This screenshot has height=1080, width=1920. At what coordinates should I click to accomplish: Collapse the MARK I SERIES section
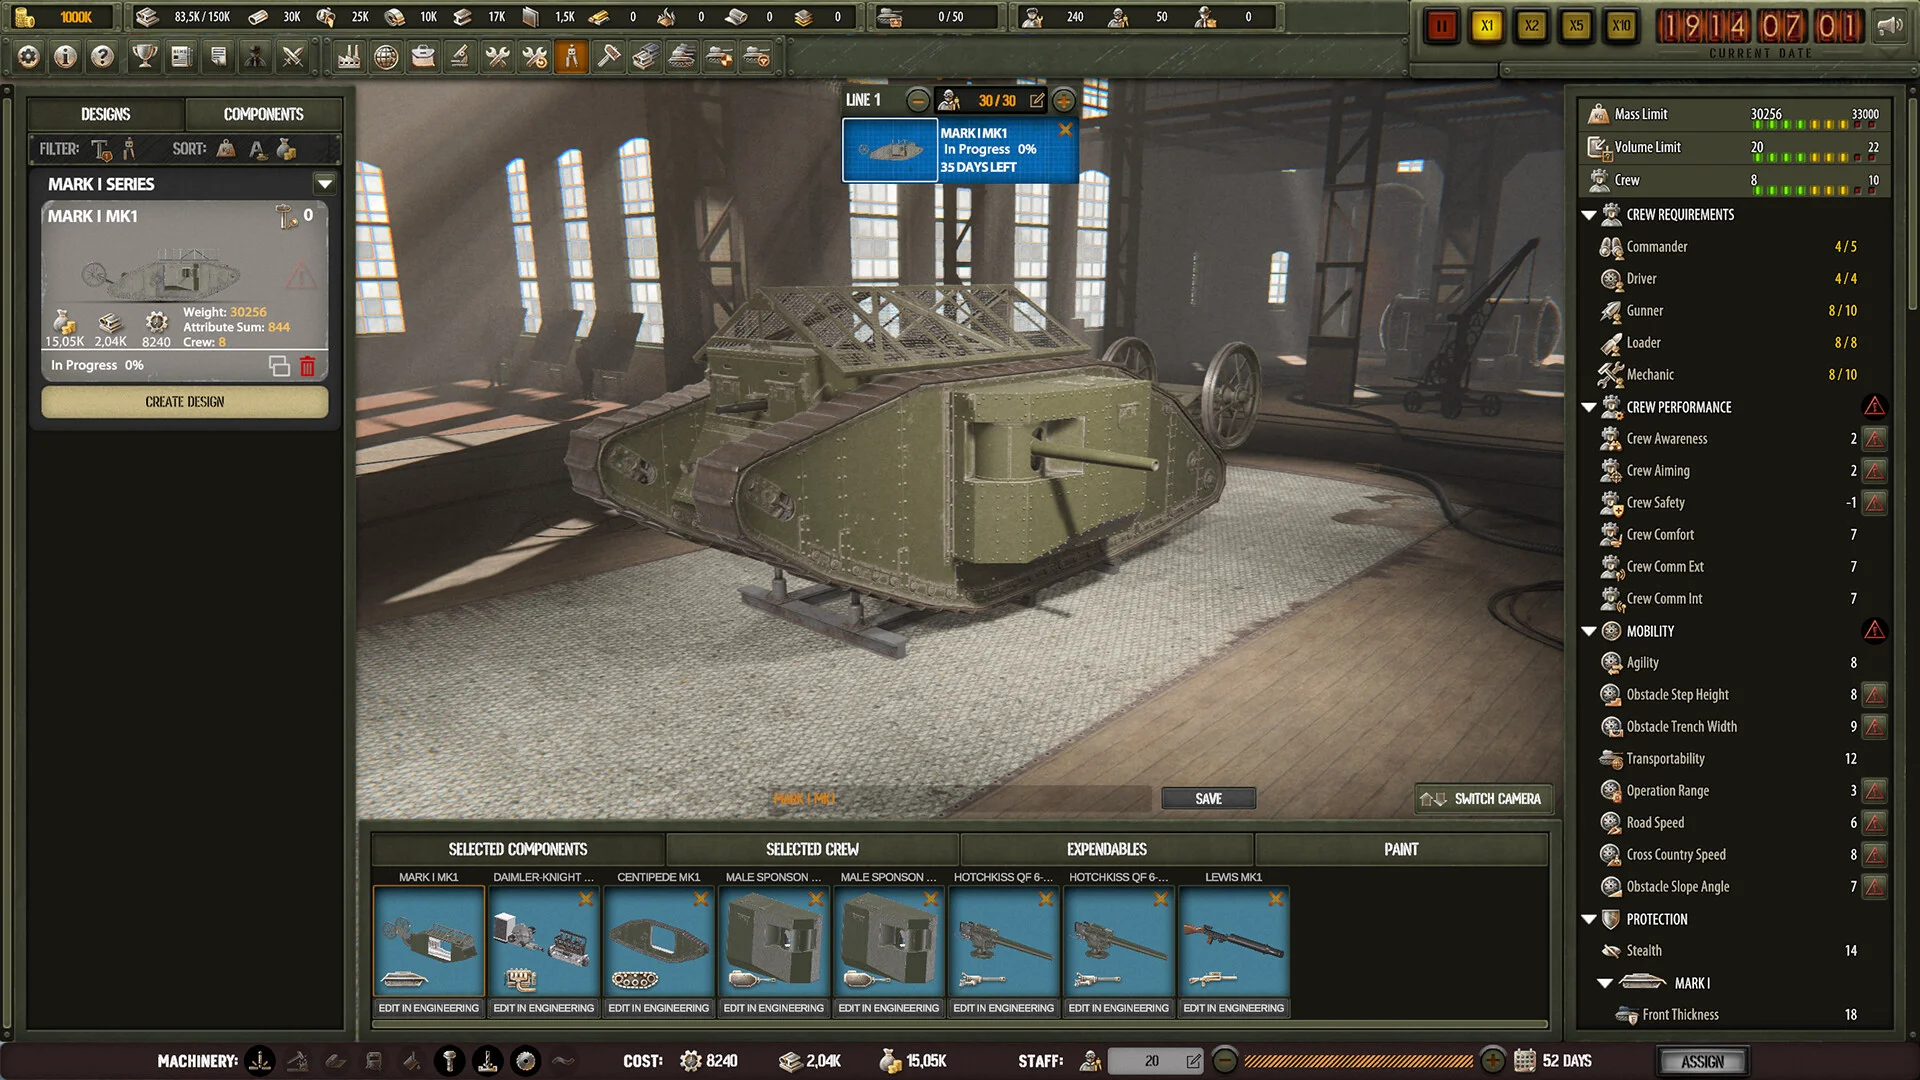(x=325, y=184)
